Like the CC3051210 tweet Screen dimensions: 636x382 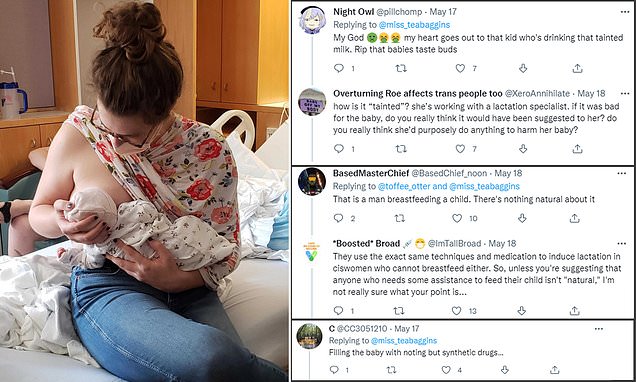[x=446, y=370]
